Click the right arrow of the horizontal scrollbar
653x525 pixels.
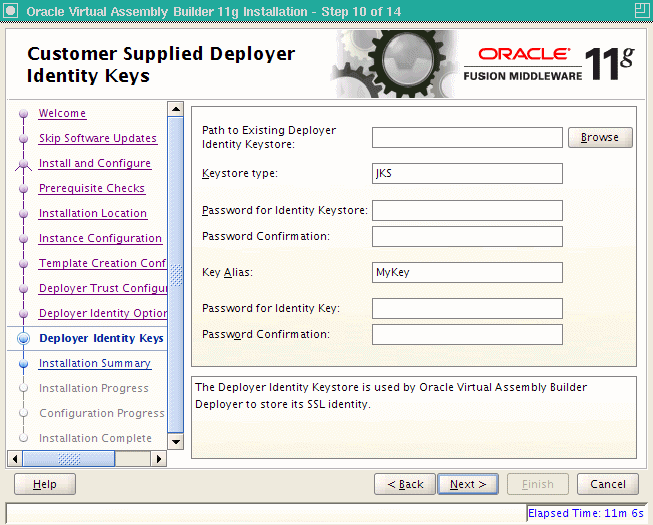(x=159, y=459)
